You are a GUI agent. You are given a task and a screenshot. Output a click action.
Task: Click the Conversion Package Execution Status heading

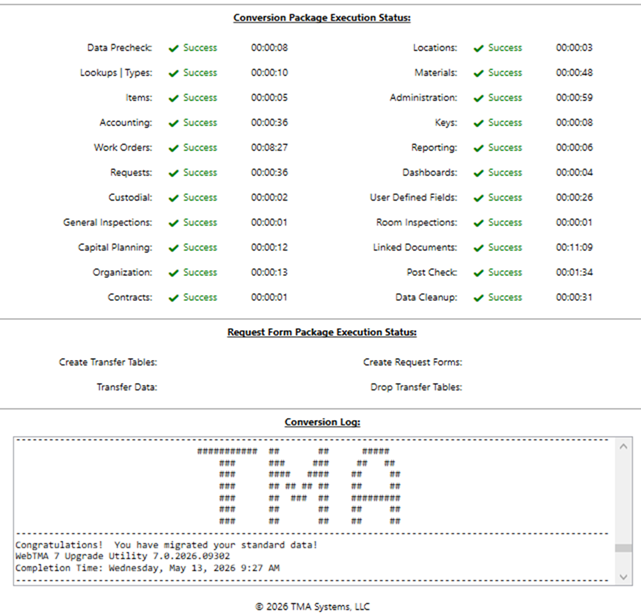[x=322, y=18]
